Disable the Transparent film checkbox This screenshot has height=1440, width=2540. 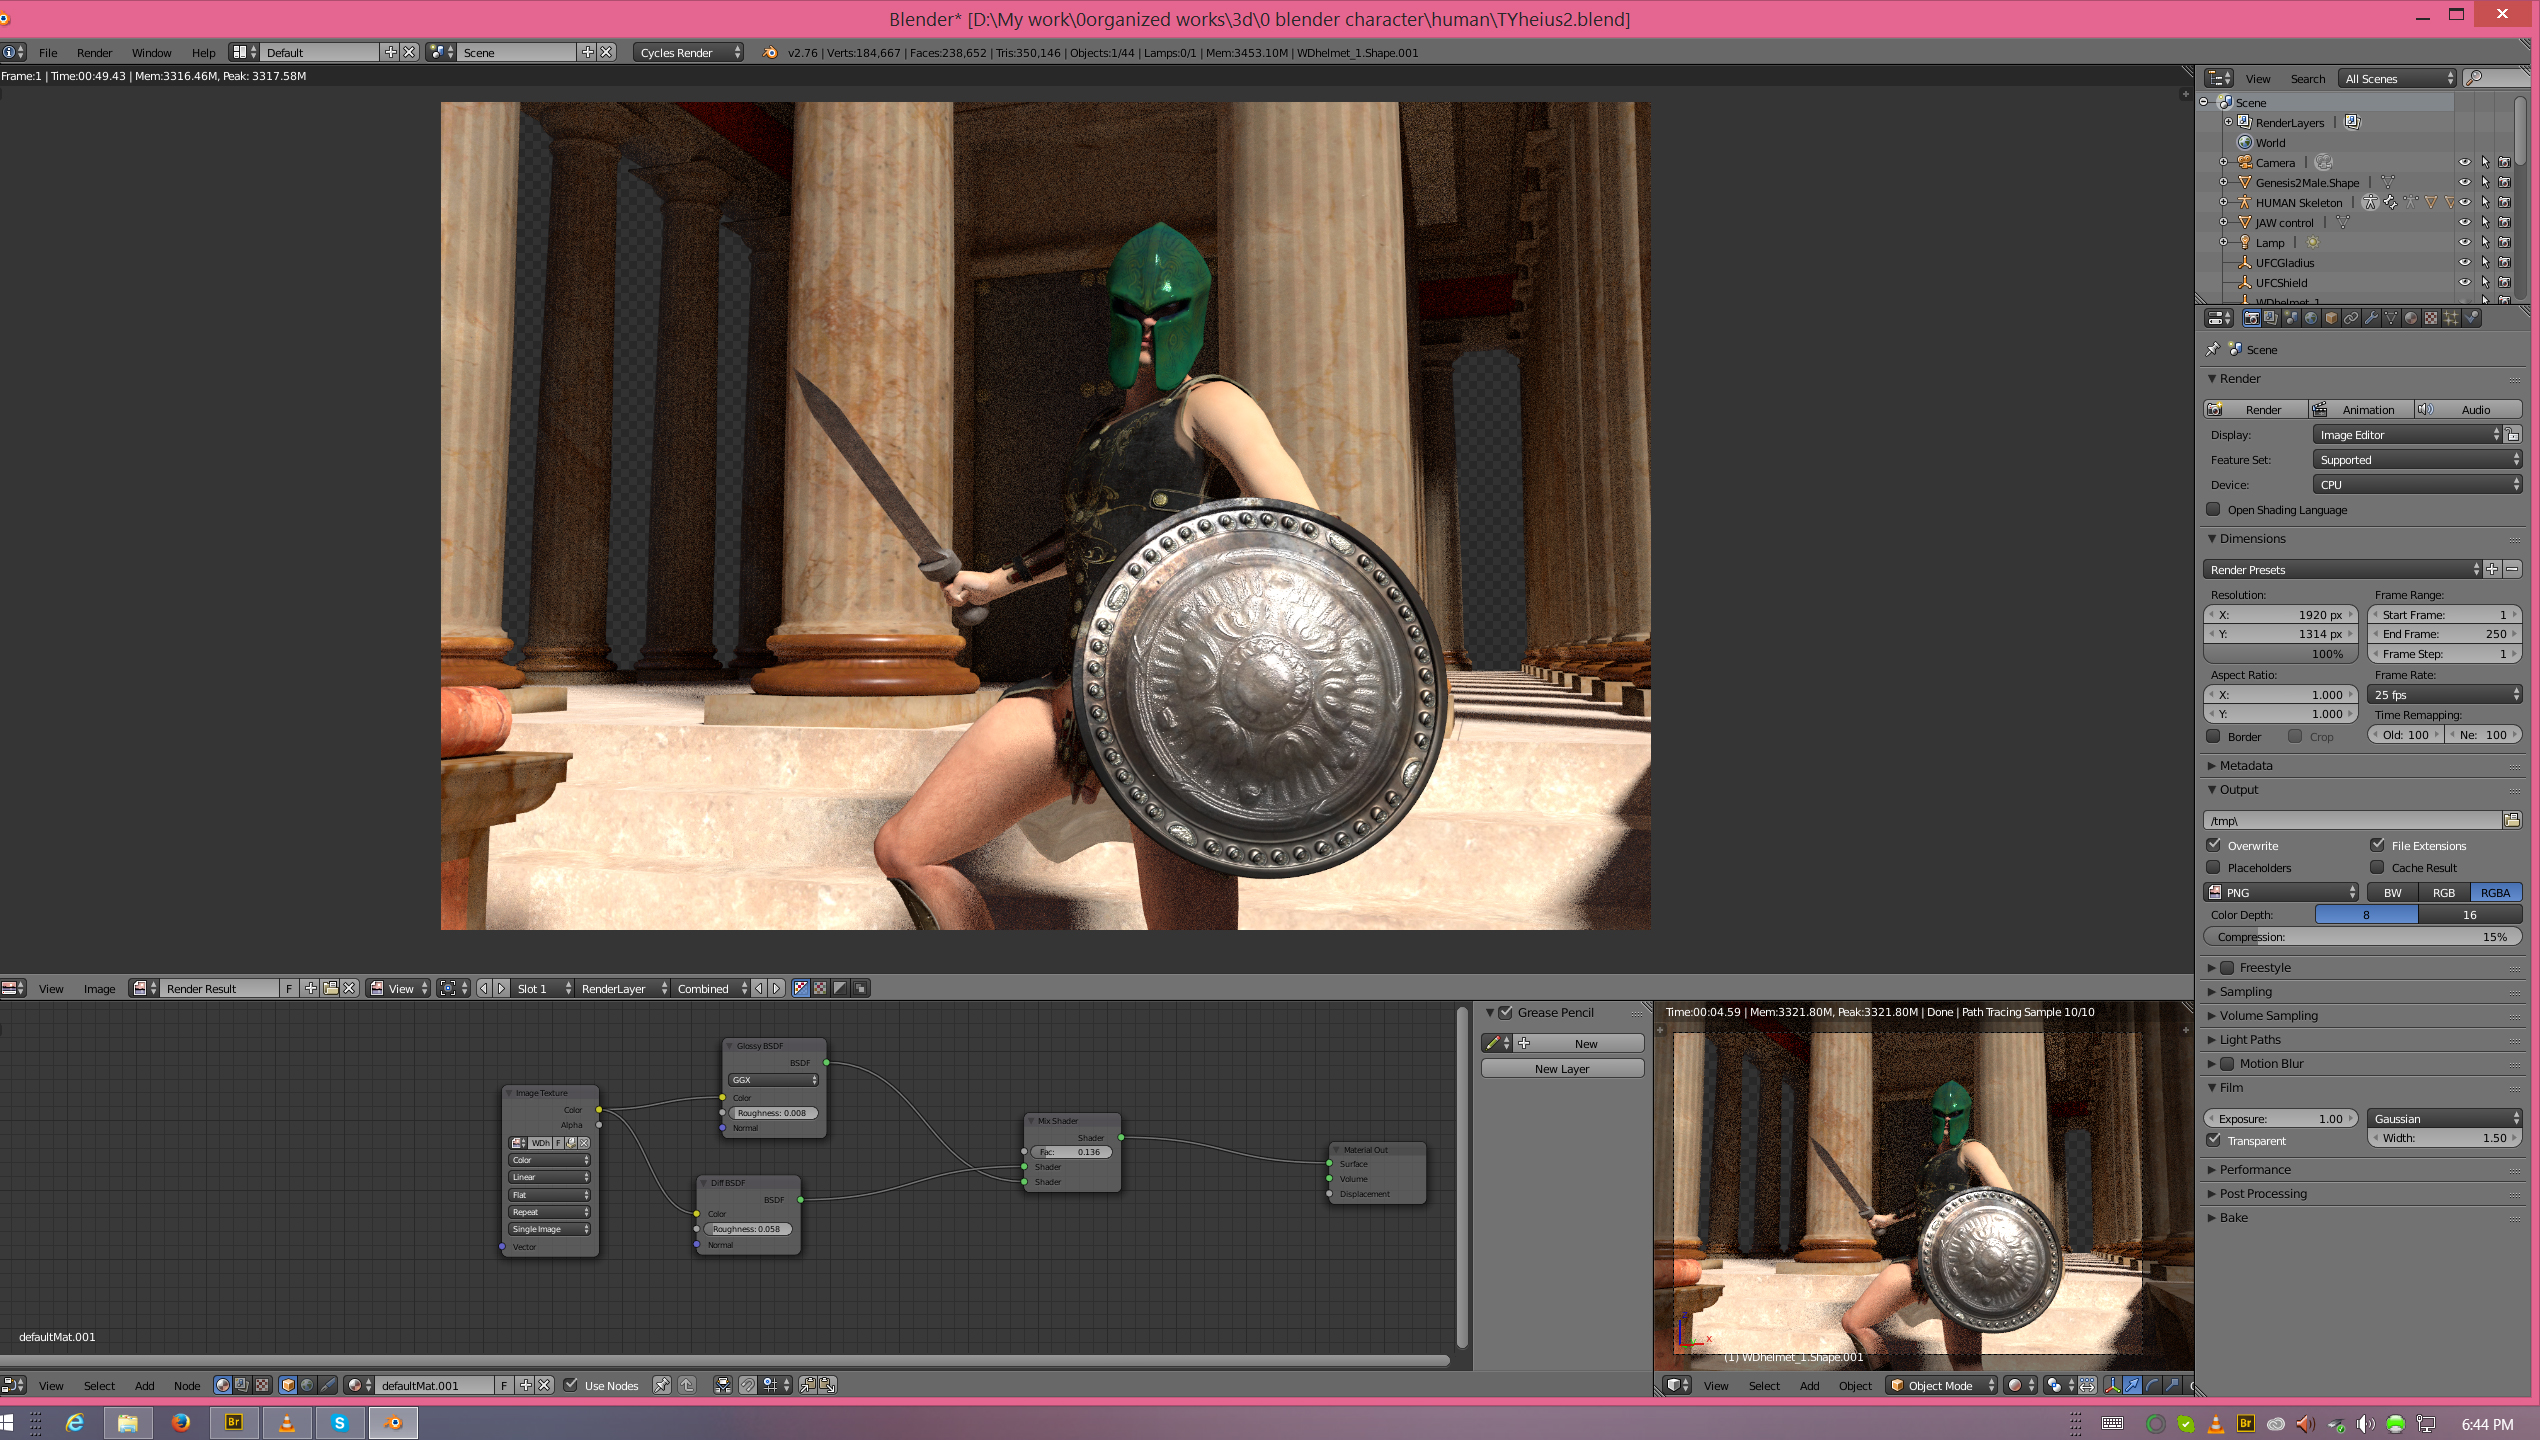[x=2214, y=1140]
